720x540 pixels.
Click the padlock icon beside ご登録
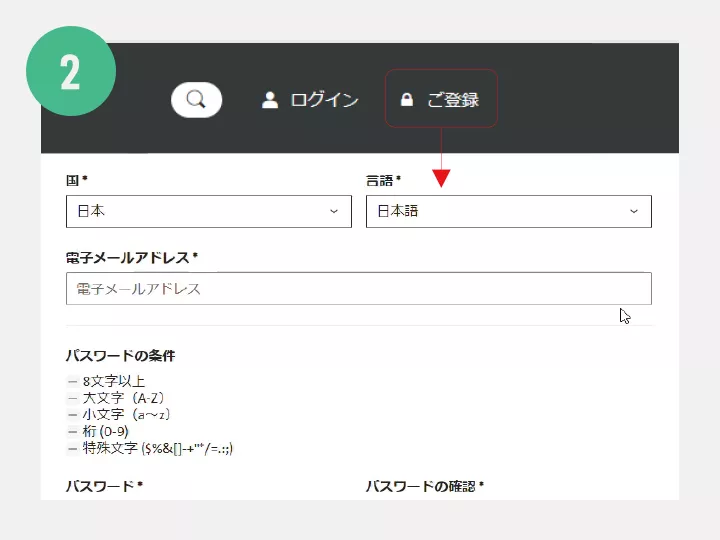coord(406,99)
